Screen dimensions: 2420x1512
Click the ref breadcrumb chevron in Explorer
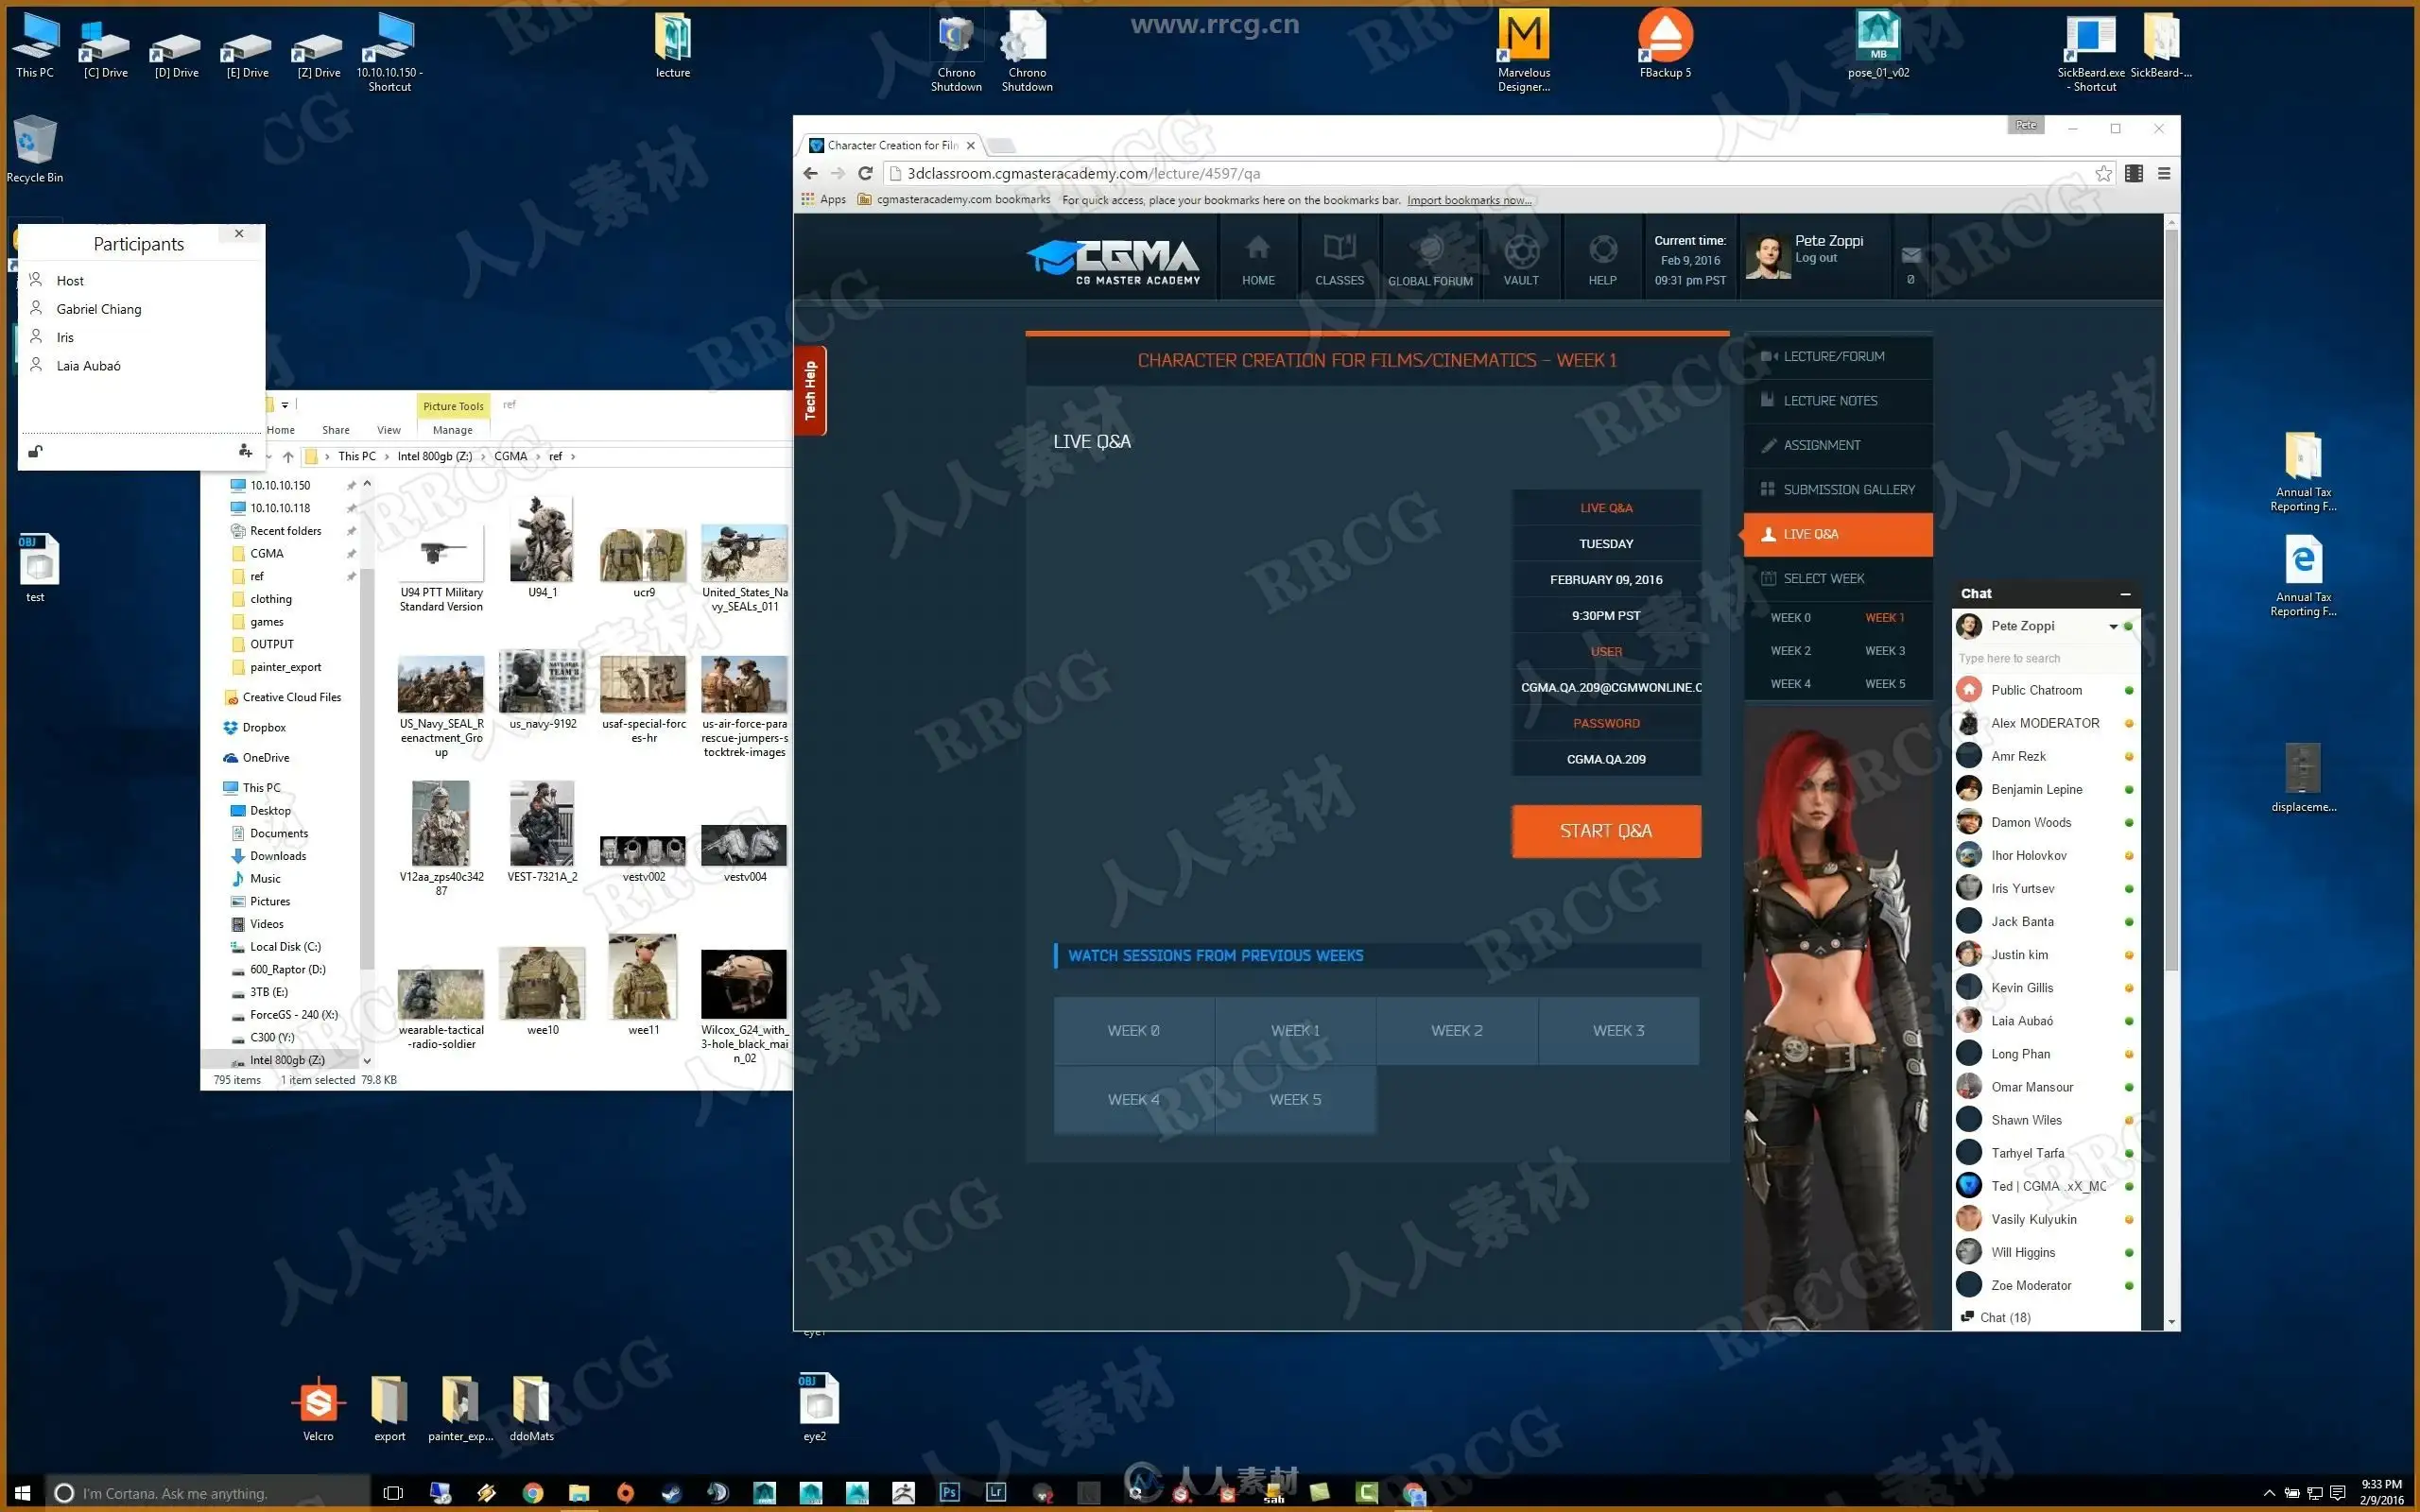[573, 457]
